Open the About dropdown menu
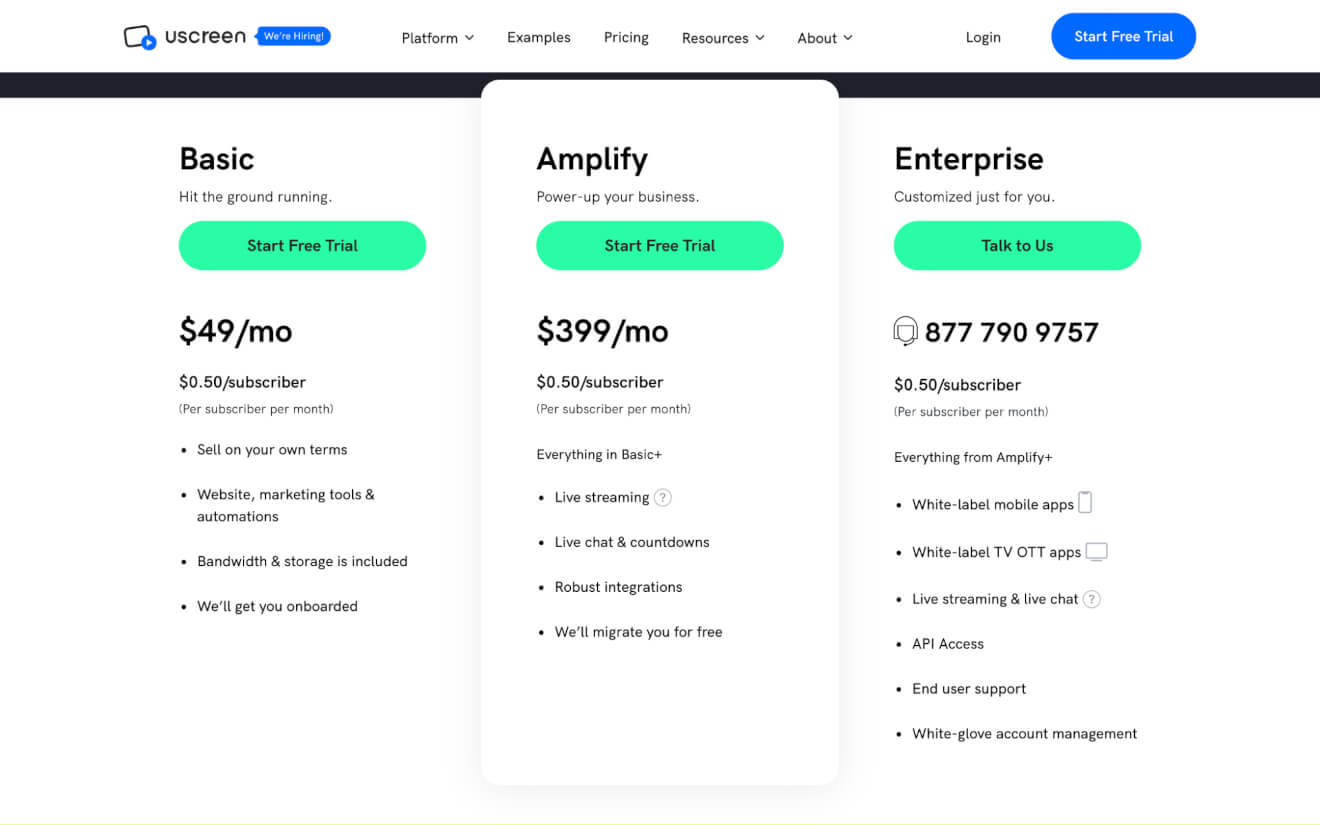Image resolution: width=1320 pixels, height=825 pixels. (x=825, y=38)
